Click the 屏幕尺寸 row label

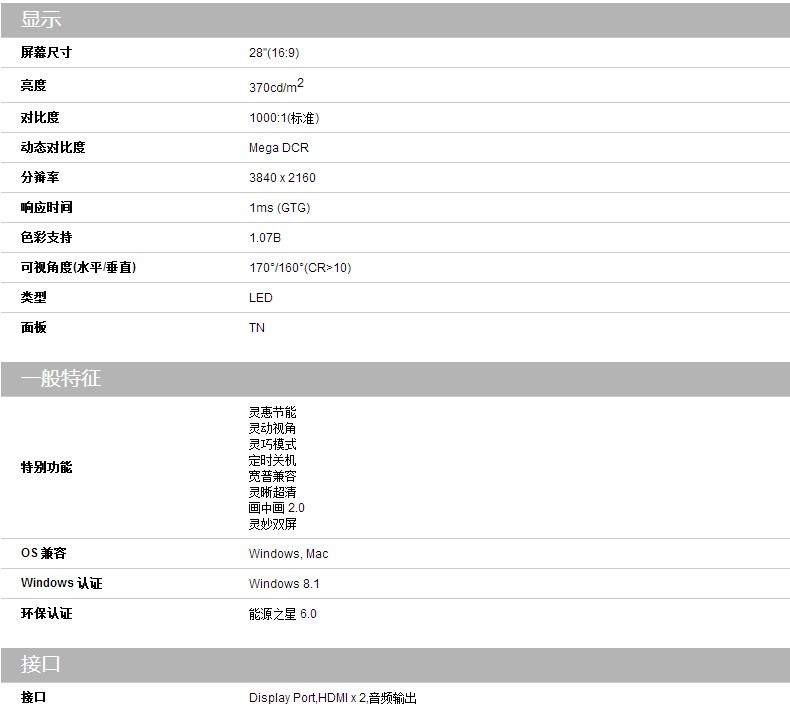pos(46,52)
